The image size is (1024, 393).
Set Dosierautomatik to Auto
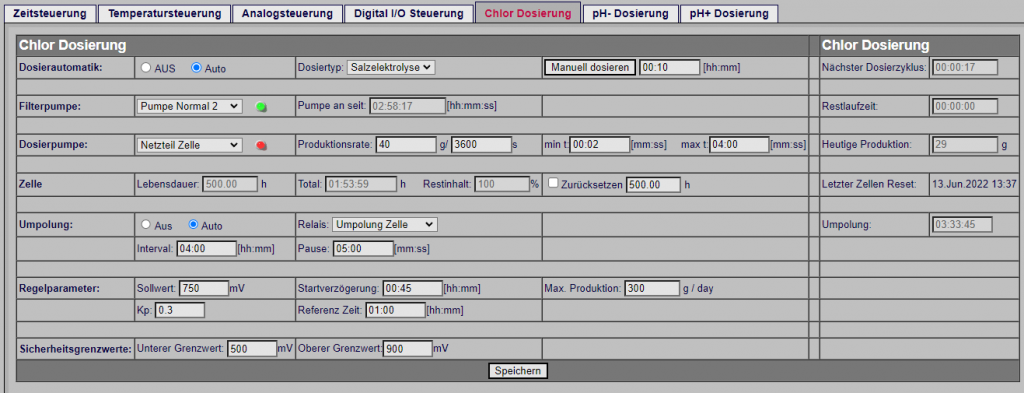point(196,68)
